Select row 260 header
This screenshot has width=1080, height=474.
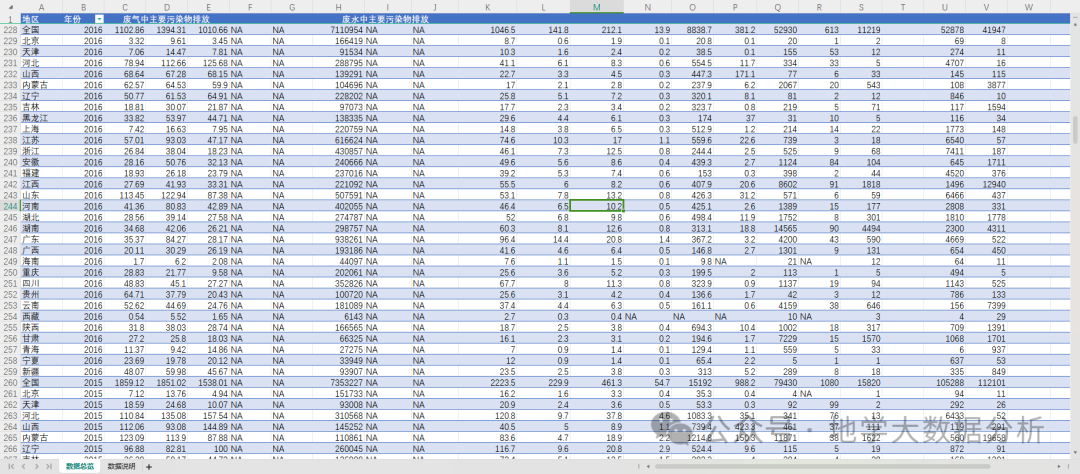pyautogui.click(x=10, y=382)
